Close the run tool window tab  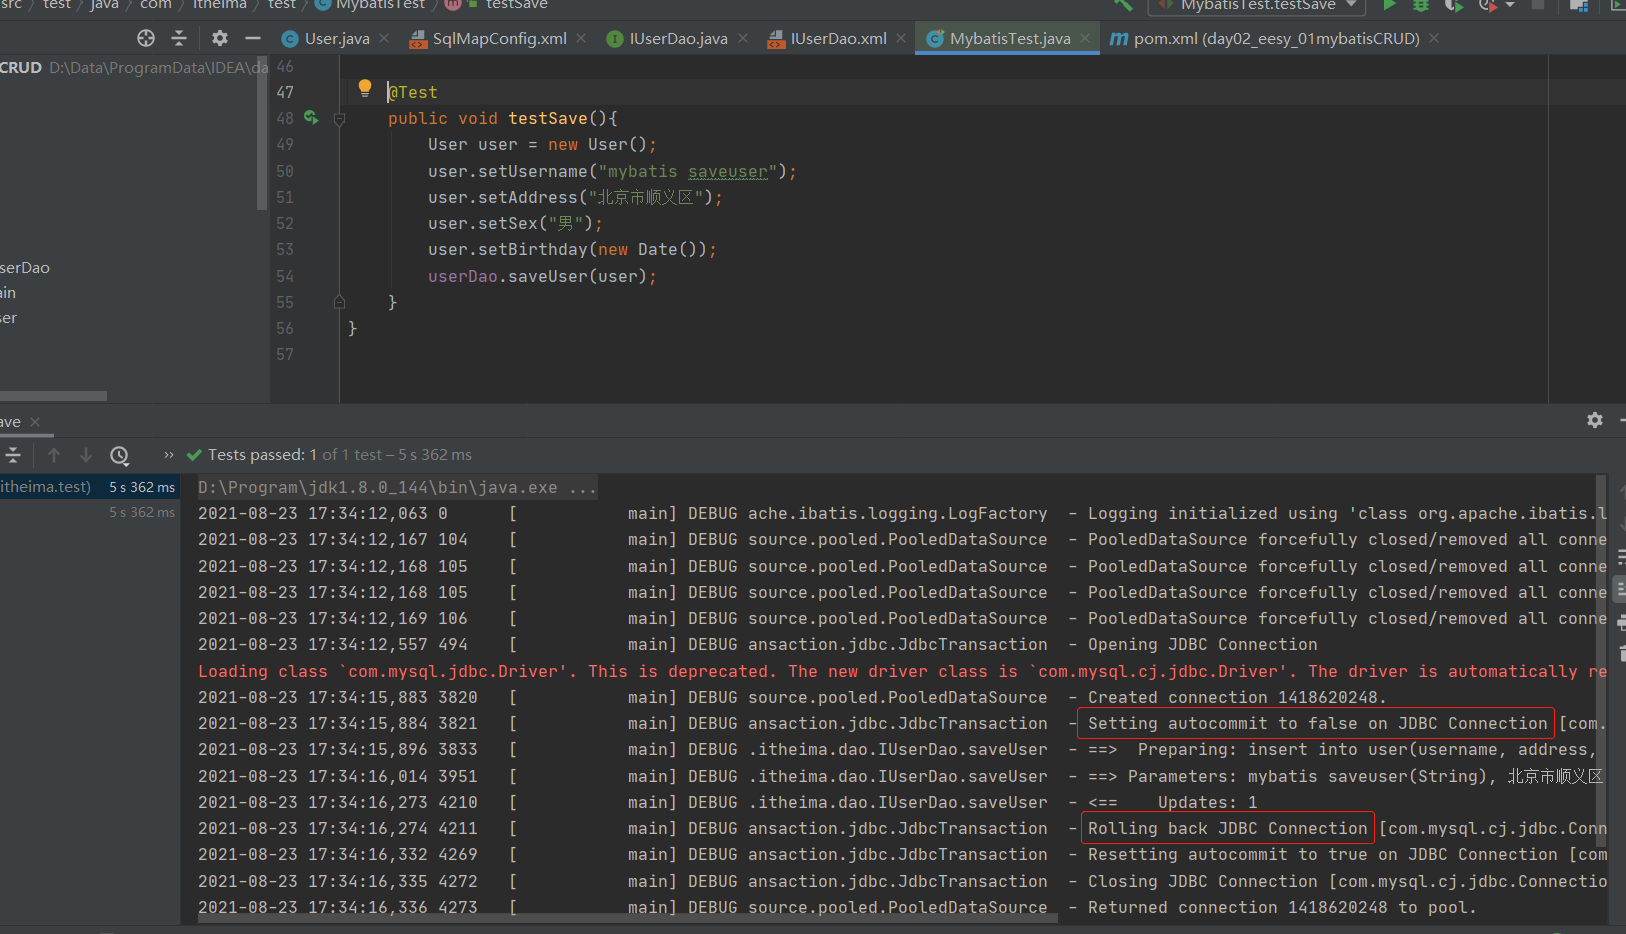click(x=35, y=422)
